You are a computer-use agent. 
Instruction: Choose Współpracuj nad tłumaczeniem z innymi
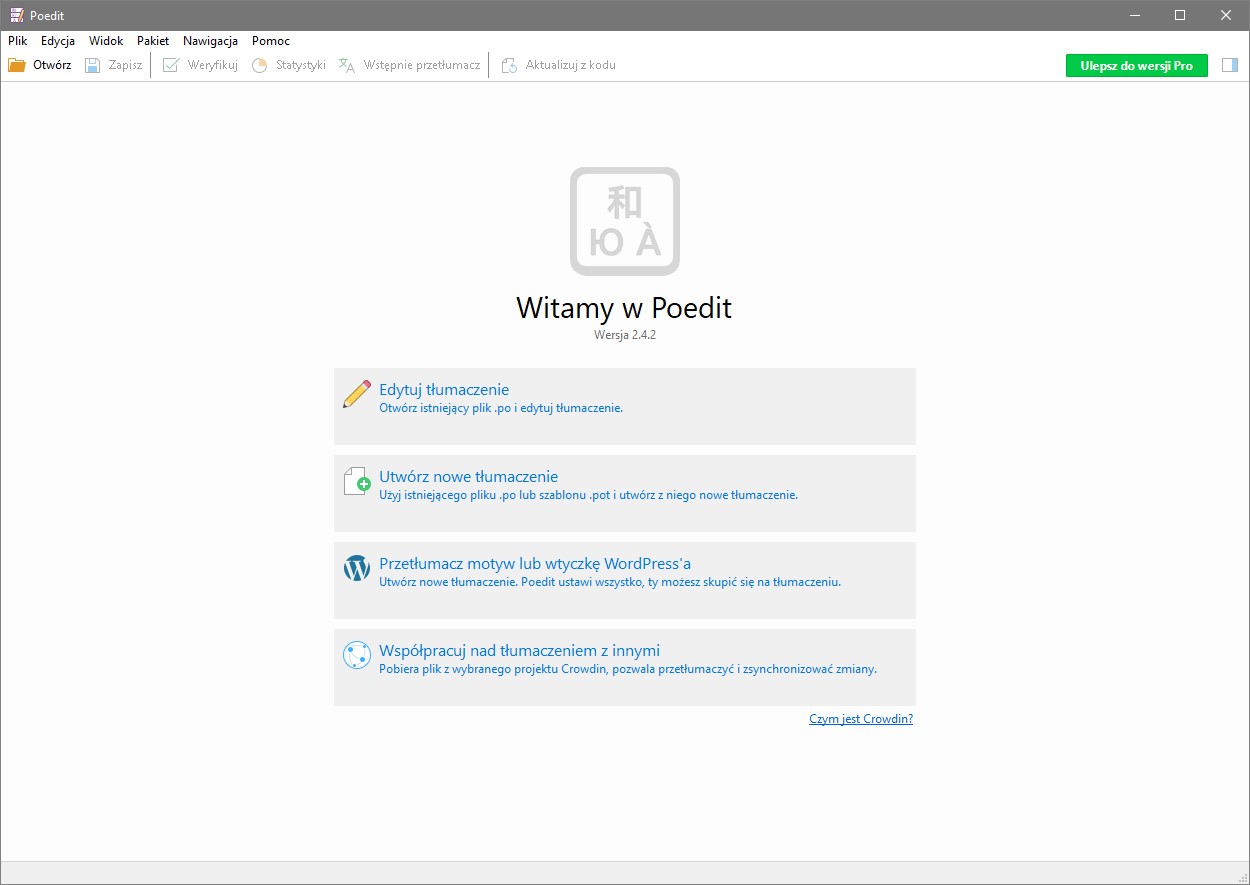click(519, 650)
